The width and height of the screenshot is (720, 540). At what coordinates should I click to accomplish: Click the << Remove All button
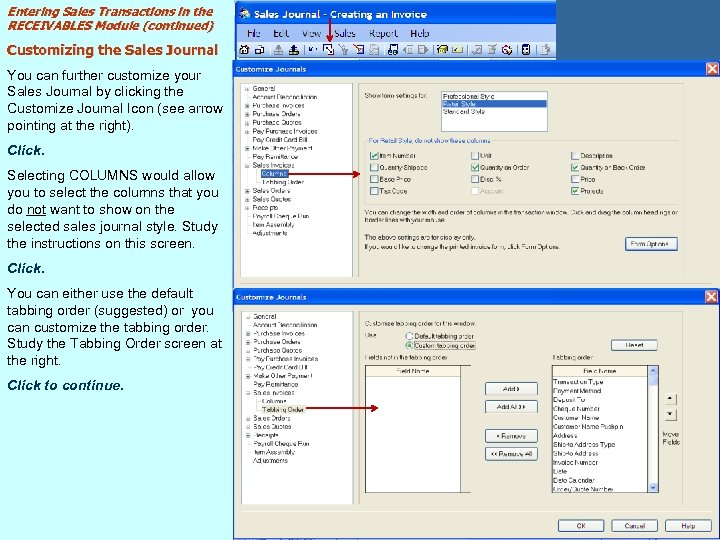coord(511,454)
